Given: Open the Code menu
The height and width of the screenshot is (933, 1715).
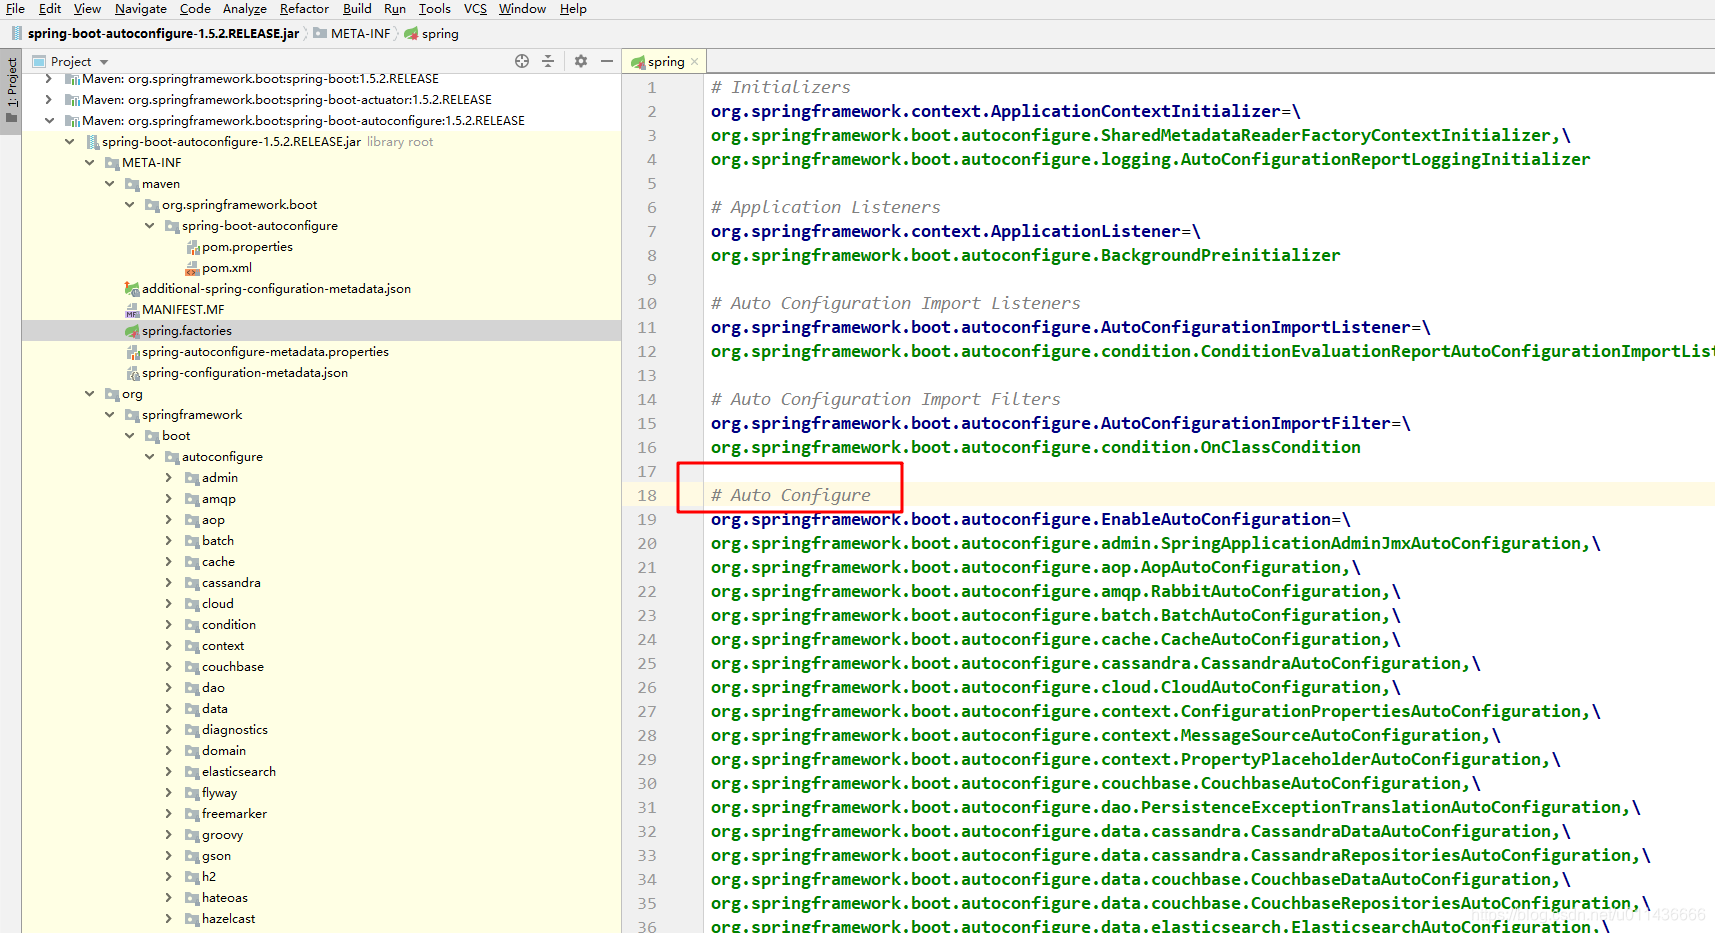Looking at the screenshot, I should click(x=195, y=9).
